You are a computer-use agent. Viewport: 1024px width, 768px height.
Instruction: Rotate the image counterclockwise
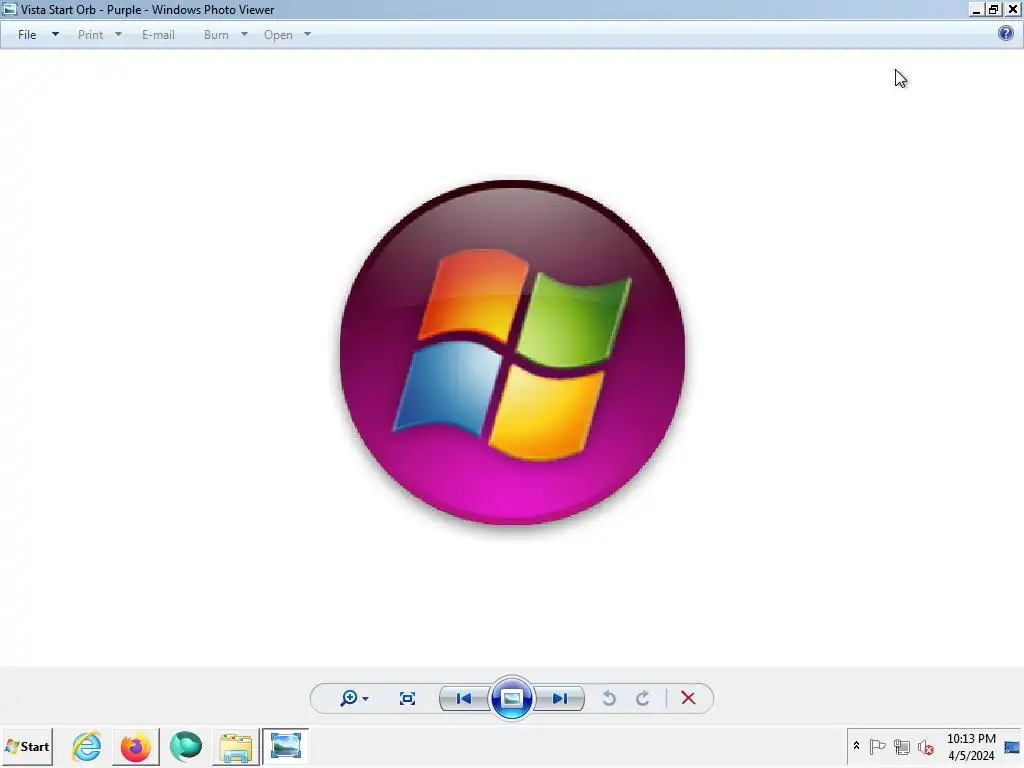[609, 698]
